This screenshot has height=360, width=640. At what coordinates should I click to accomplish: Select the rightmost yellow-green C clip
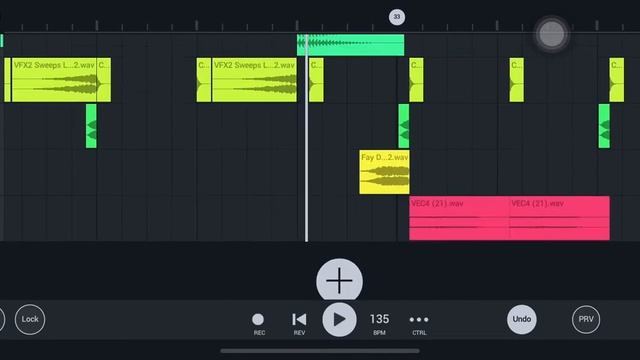(617, 80)
